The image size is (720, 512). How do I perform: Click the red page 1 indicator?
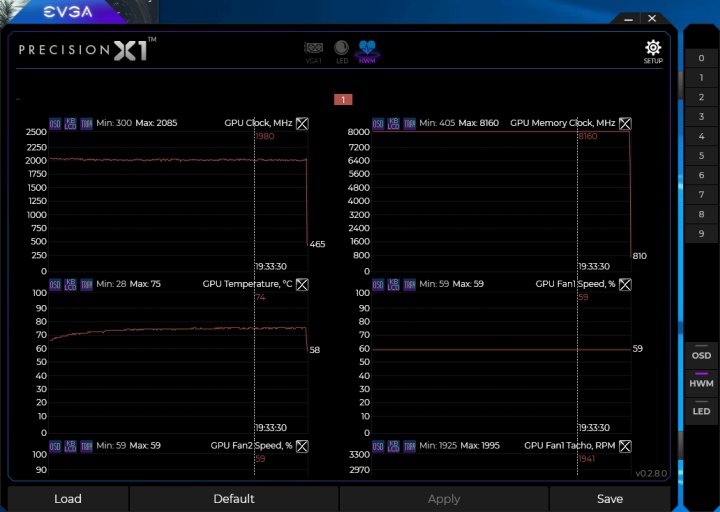[x=343, y=100]
